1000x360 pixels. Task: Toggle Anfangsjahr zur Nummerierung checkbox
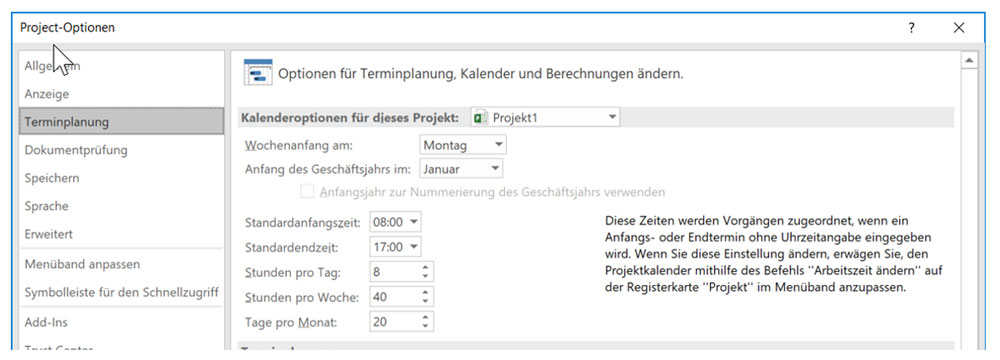[307, 191]
